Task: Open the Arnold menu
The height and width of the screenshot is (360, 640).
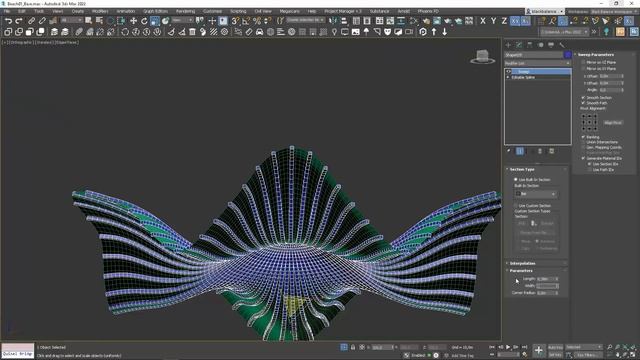Action: pos(404,11)
